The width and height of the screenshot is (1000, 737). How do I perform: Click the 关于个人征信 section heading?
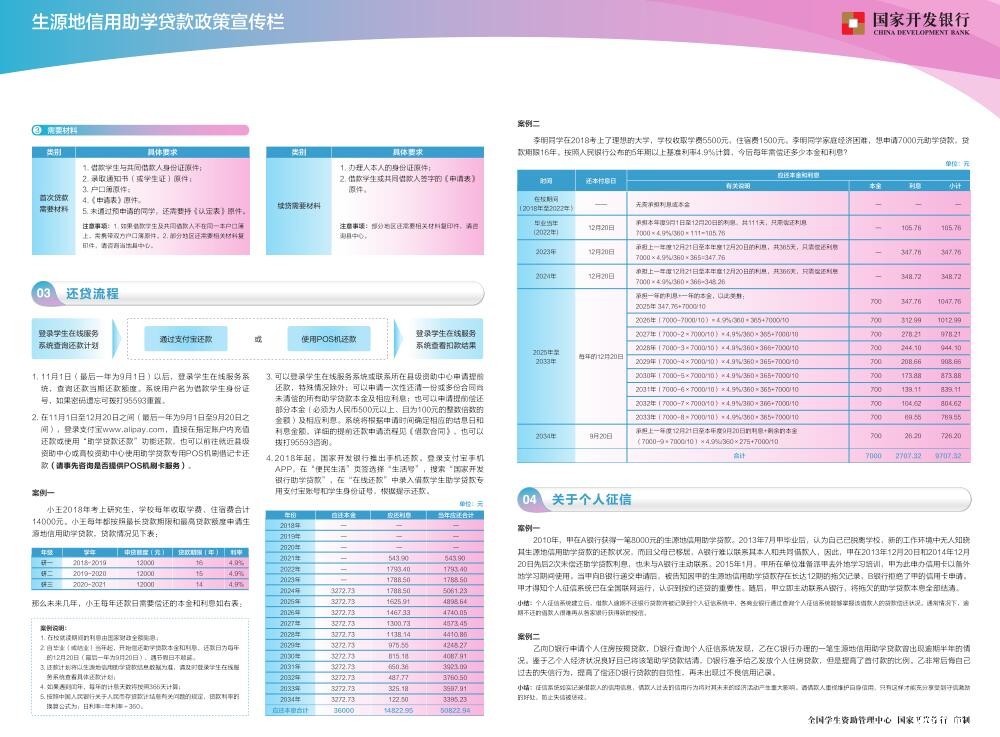click(x=591, y=498)
